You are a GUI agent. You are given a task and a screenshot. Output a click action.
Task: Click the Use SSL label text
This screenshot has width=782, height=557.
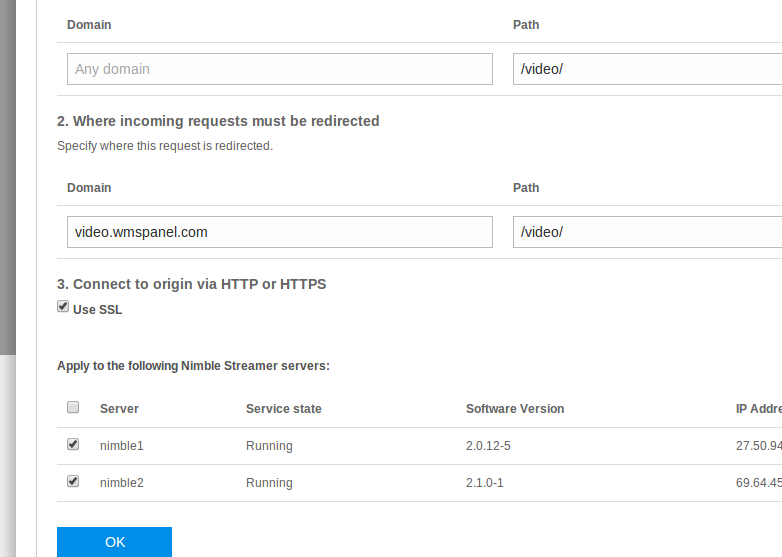tap(98, 310)
